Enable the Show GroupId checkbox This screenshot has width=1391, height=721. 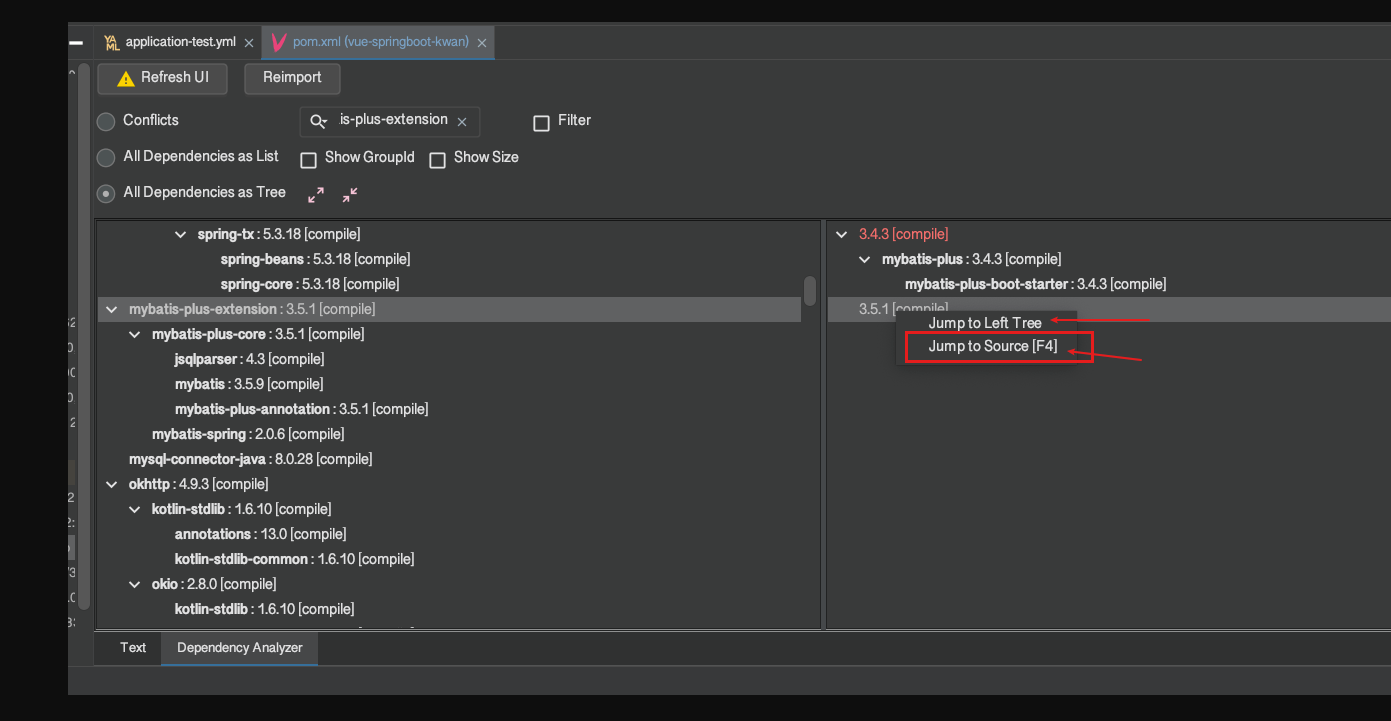(309, 160)
